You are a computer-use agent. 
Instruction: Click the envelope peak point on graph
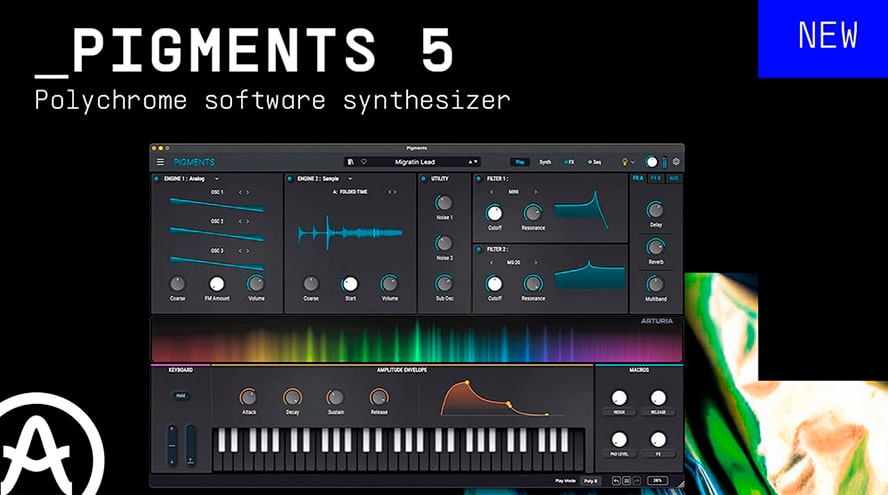[x=467, y=383]
